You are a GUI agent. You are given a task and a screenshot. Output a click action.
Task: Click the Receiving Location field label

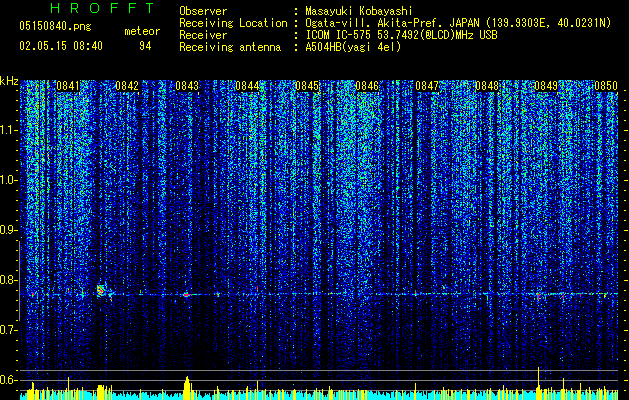(233, 23)
